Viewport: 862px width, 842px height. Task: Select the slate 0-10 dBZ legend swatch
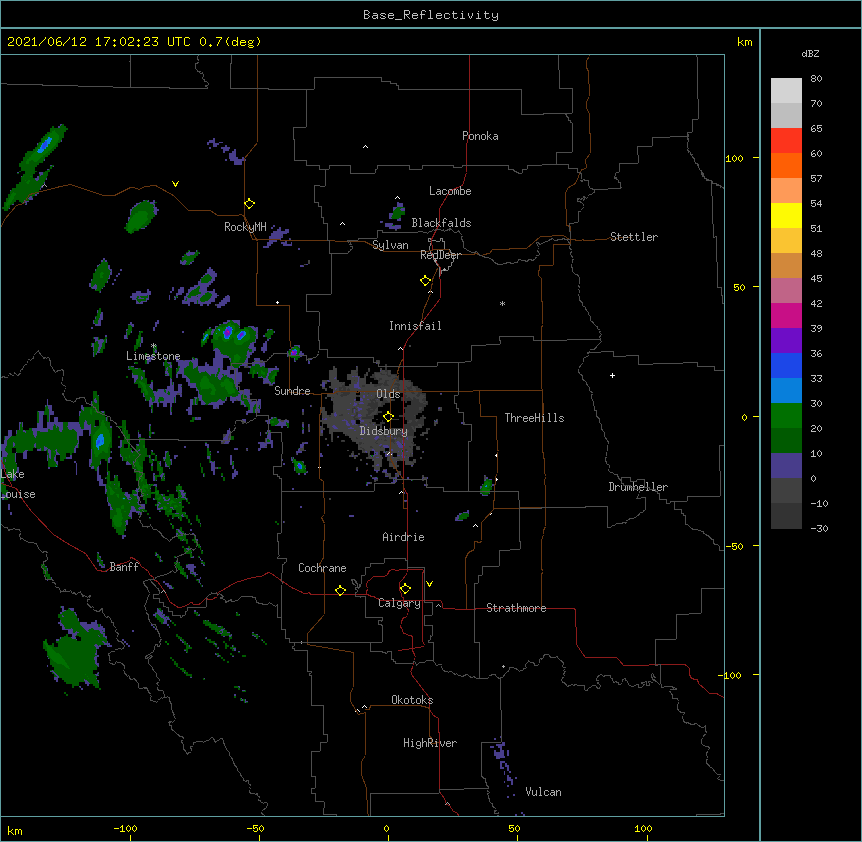tap(786, 466)
